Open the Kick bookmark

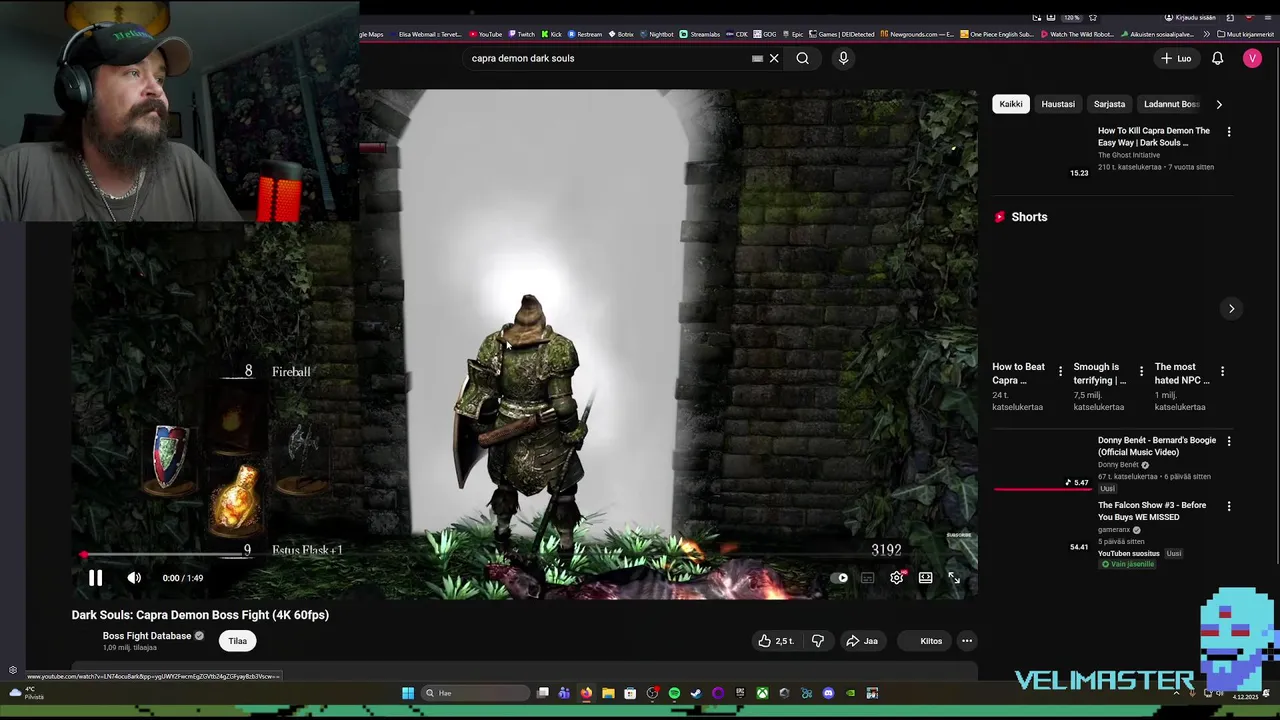tap(551, 34)
